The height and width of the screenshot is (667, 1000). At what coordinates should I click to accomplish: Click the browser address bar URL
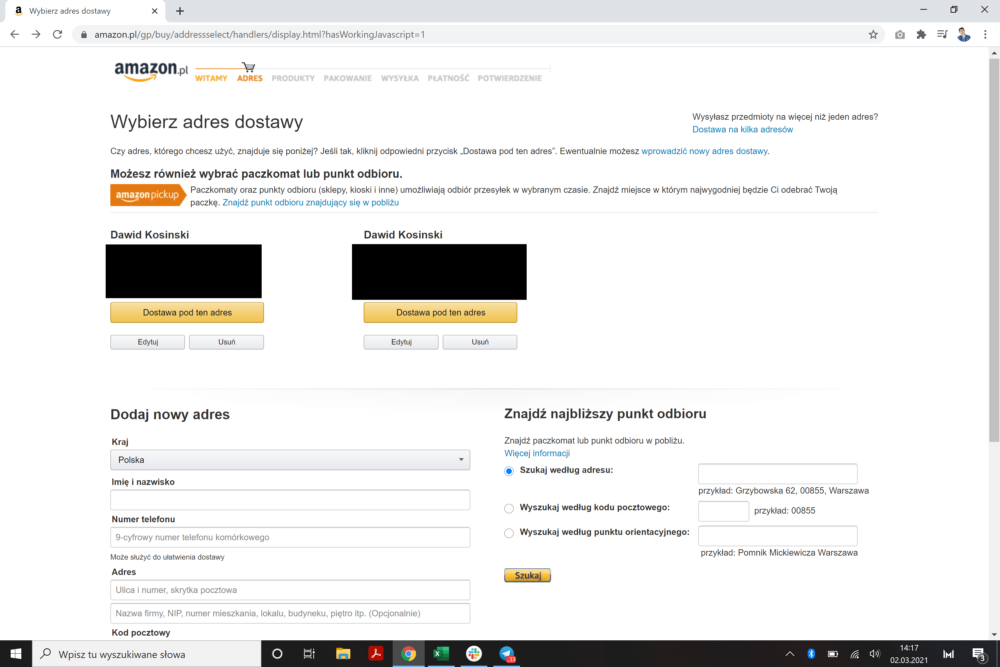tap(260, 34)
